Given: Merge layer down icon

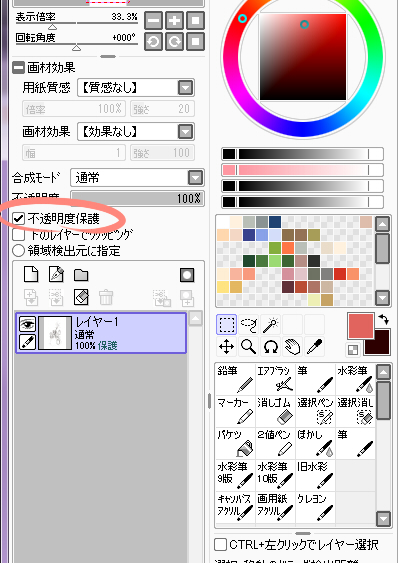Looking at the screenshot, I should [56, 298].
